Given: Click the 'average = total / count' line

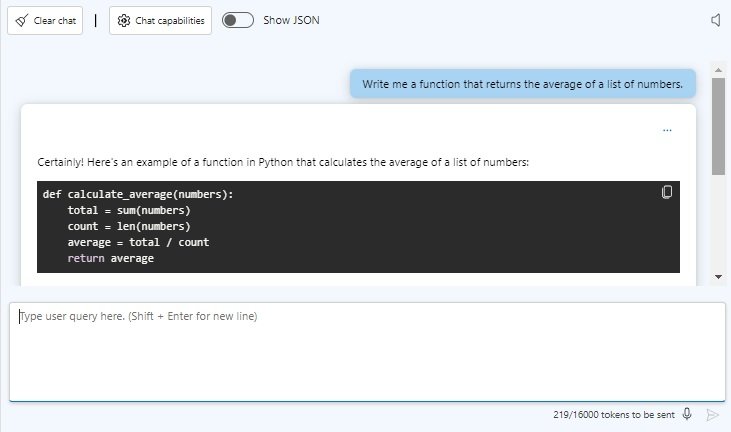Looking at the screenshot, I should (138, 242).
